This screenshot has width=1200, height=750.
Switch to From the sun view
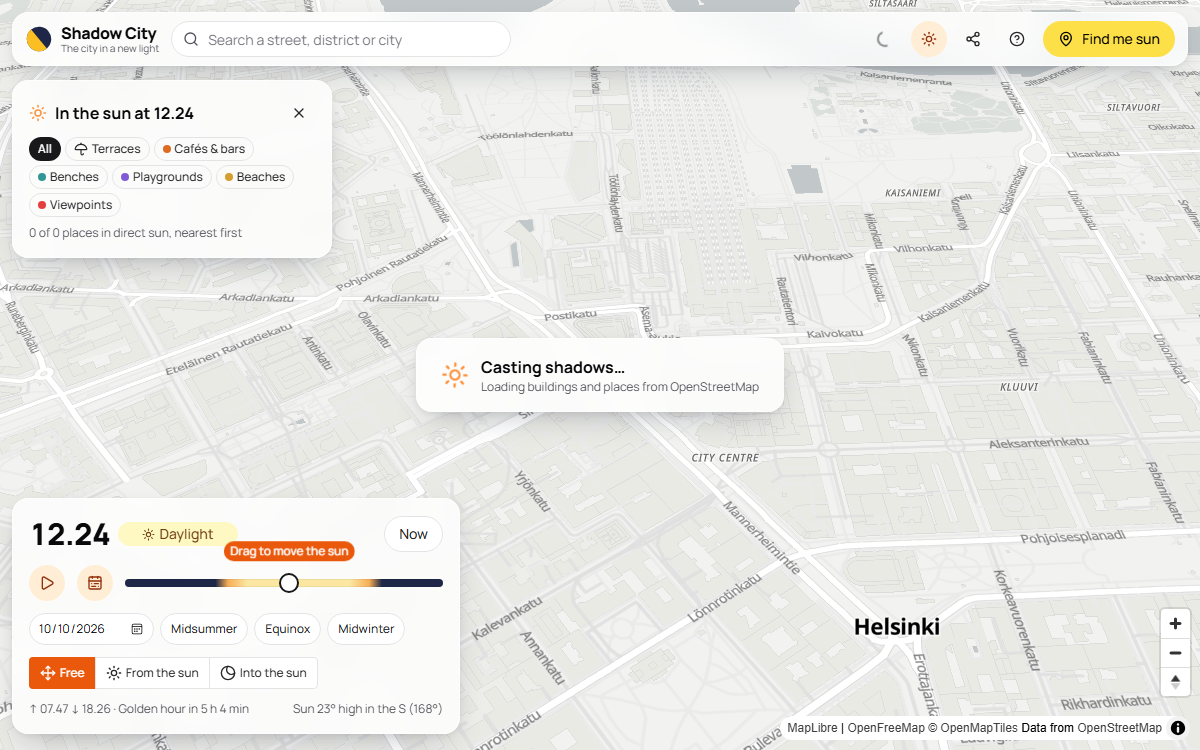[152, 673]
